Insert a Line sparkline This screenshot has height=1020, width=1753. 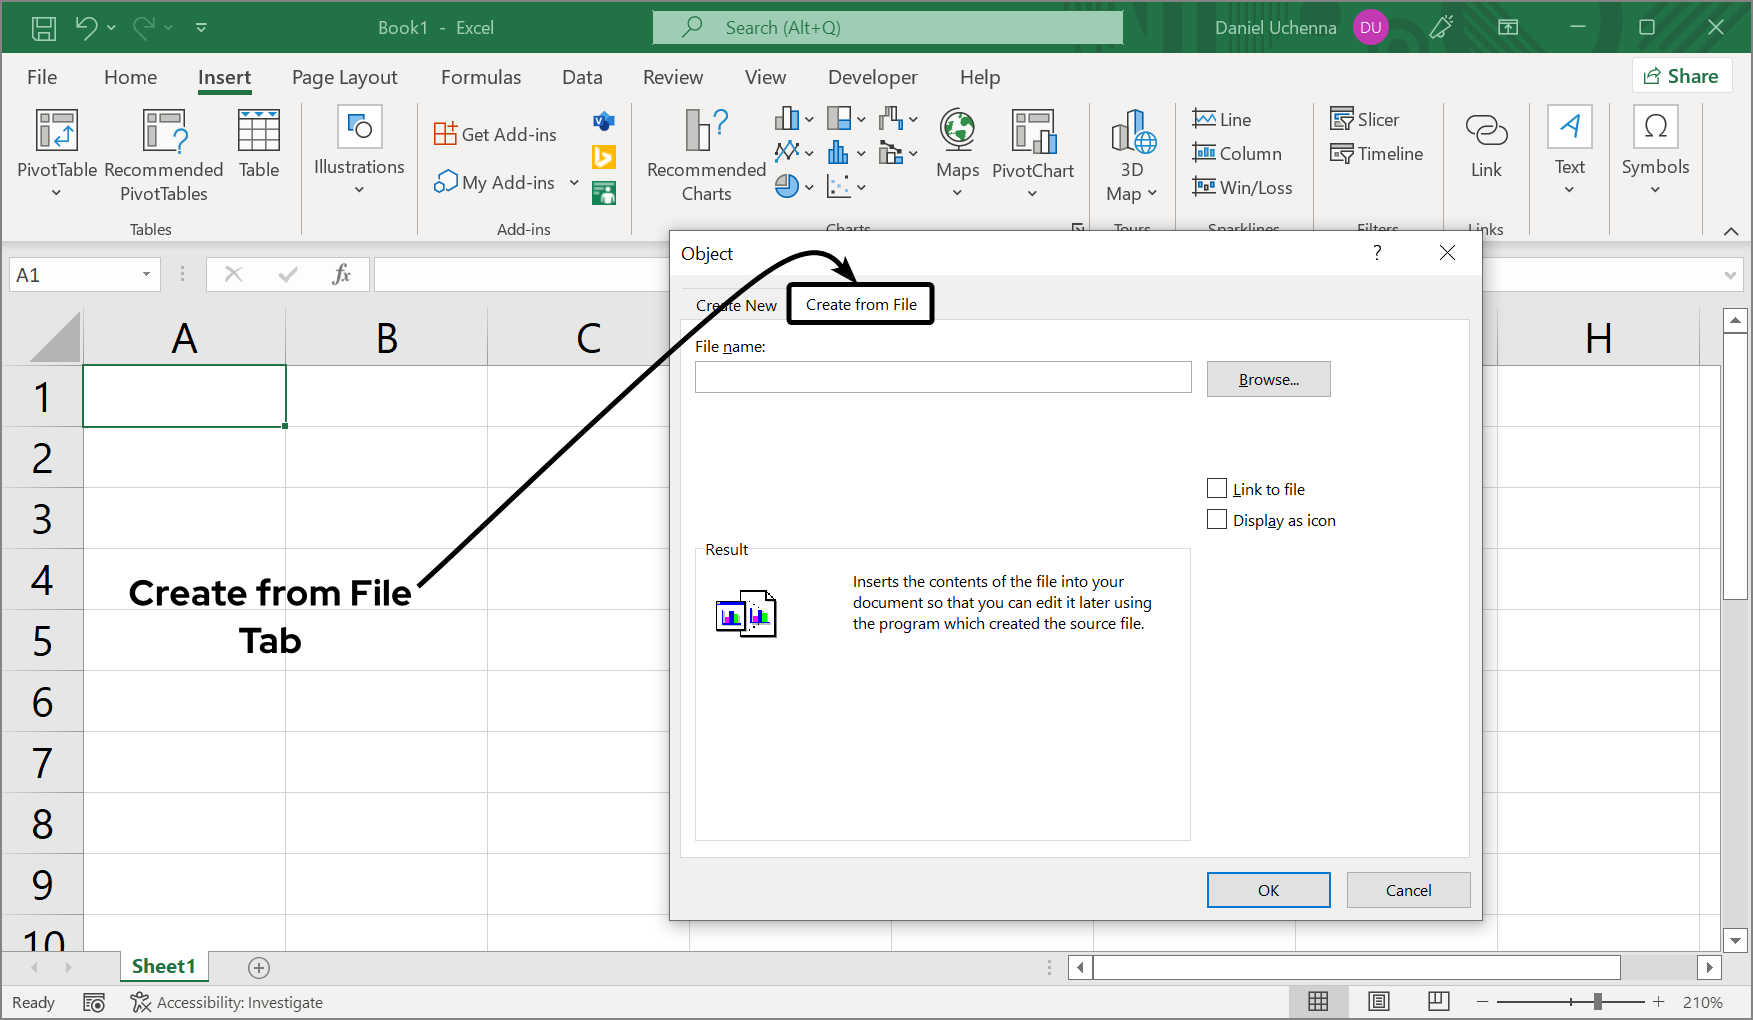pos(1222,118)
